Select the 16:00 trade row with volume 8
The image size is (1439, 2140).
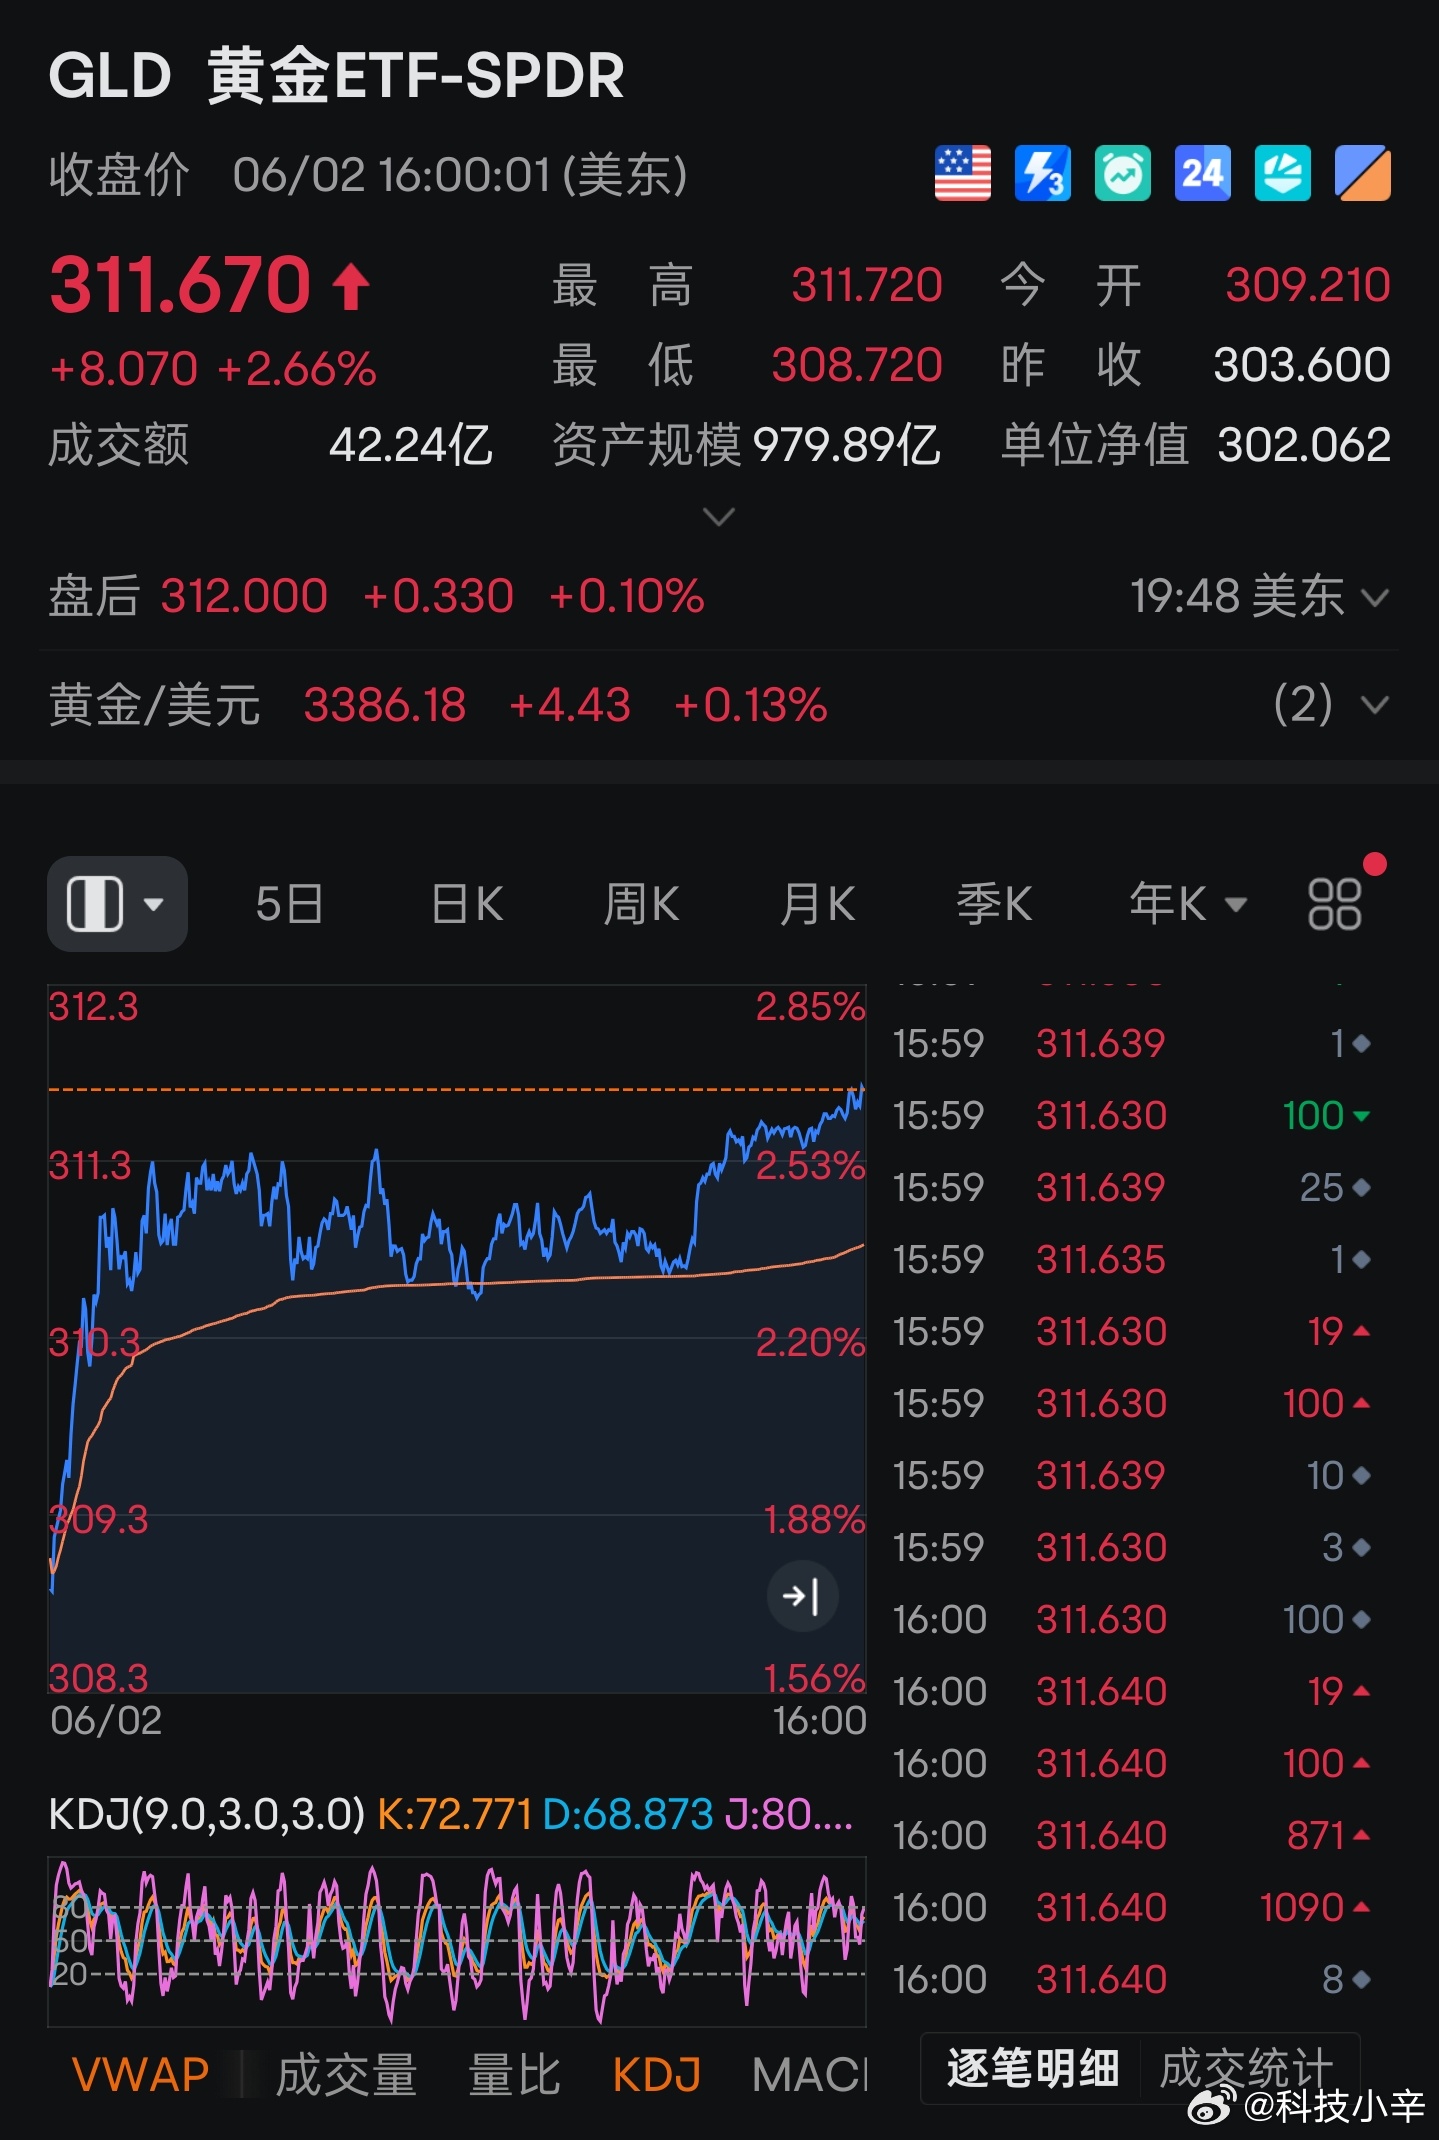click(1131, 1980)
